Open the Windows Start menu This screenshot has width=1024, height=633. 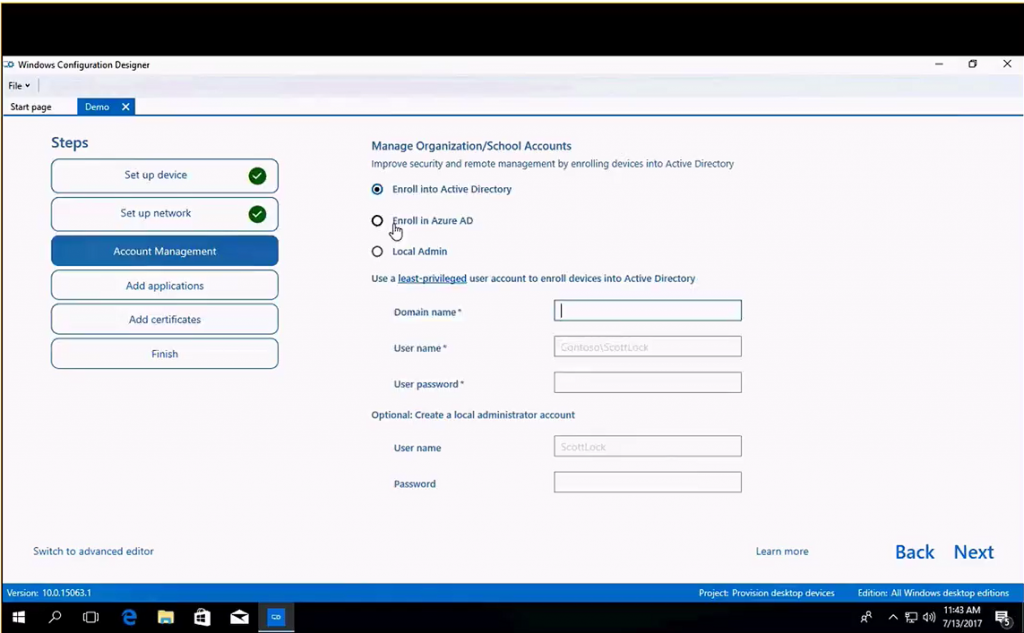point(19,617)
